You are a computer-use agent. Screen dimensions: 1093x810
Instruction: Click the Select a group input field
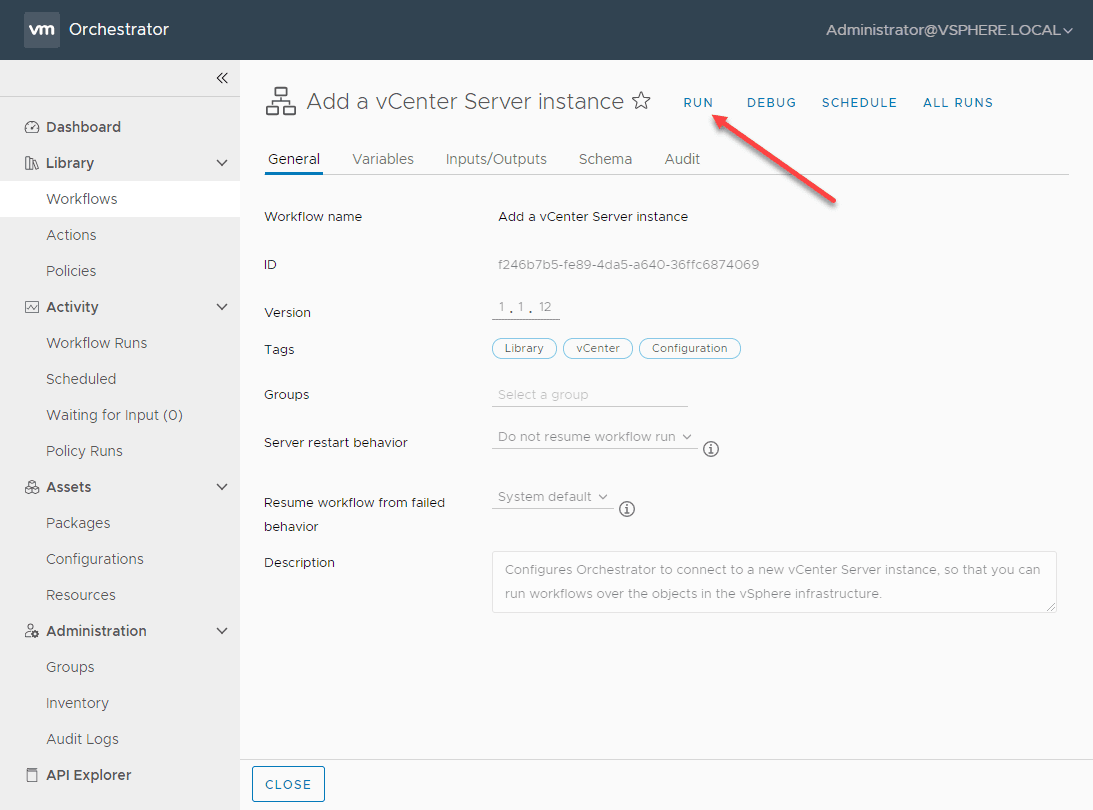(589, 394)
